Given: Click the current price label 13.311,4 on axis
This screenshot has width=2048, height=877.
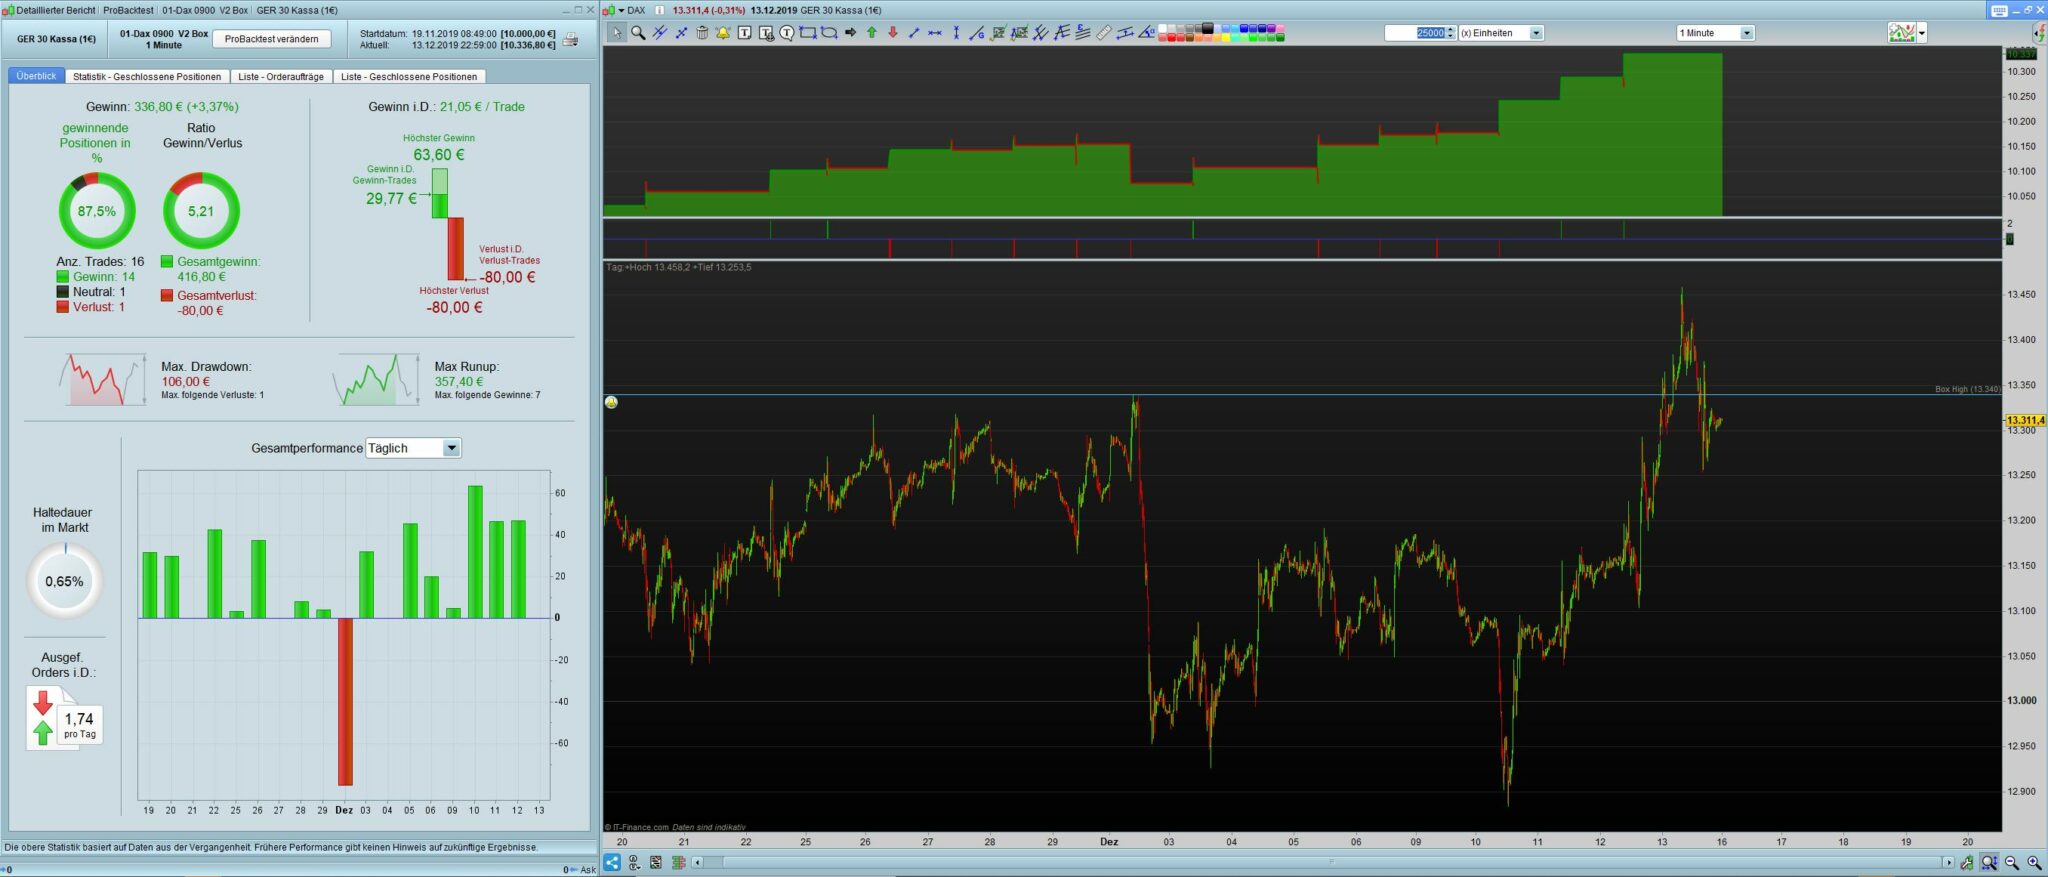Looking at the screenshot, I should click(2026, 421).
